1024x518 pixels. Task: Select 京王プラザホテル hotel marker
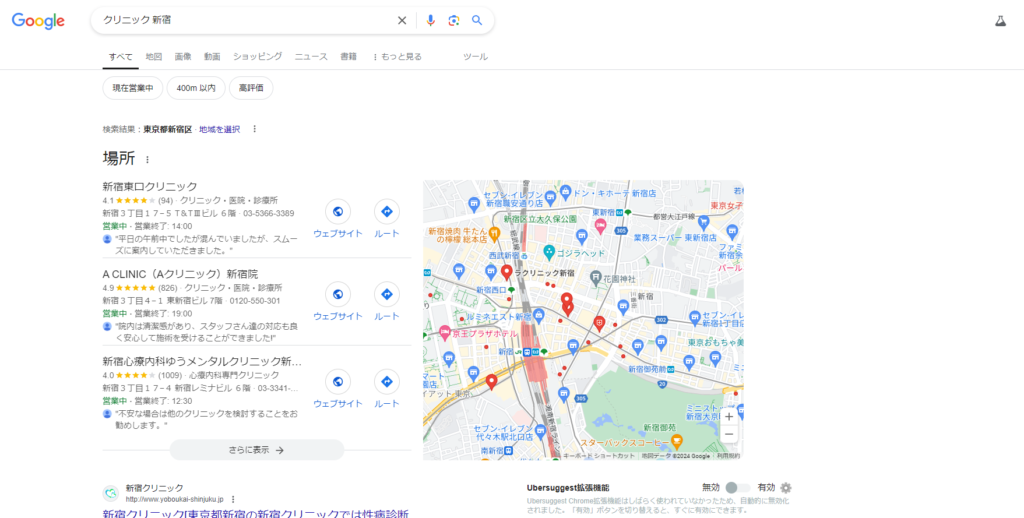tap(445, 333)
